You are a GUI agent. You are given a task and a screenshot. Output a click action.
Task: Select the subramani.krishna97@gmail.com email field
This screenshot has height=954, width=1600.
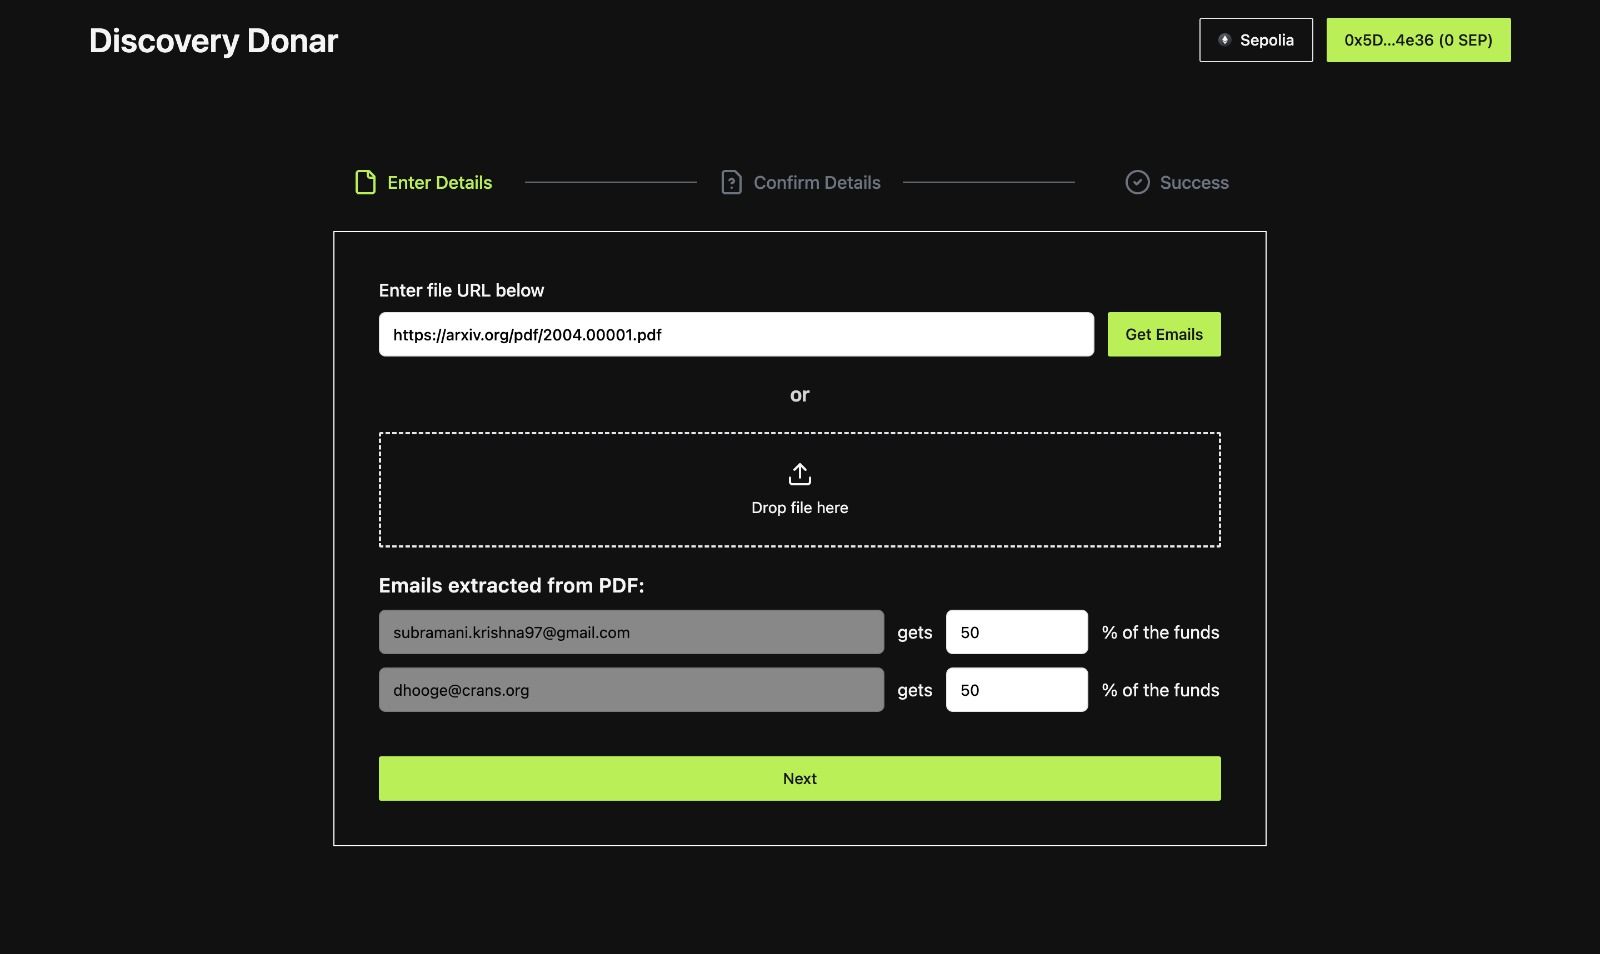click(631, 632)
